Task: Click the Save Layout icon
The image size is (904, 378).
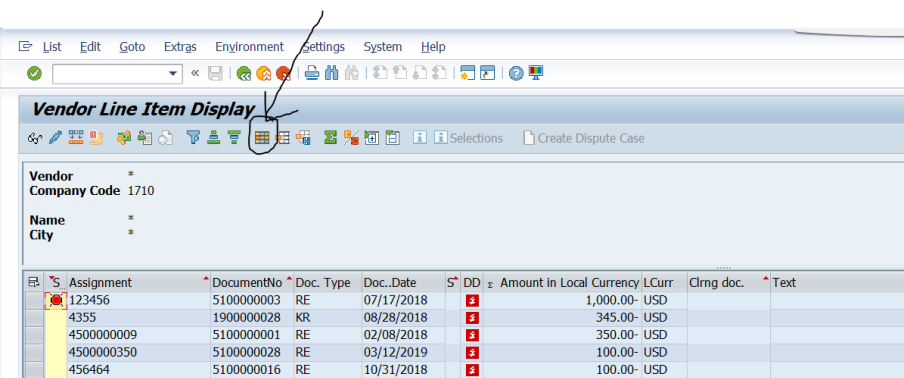Action: (303, 138)
